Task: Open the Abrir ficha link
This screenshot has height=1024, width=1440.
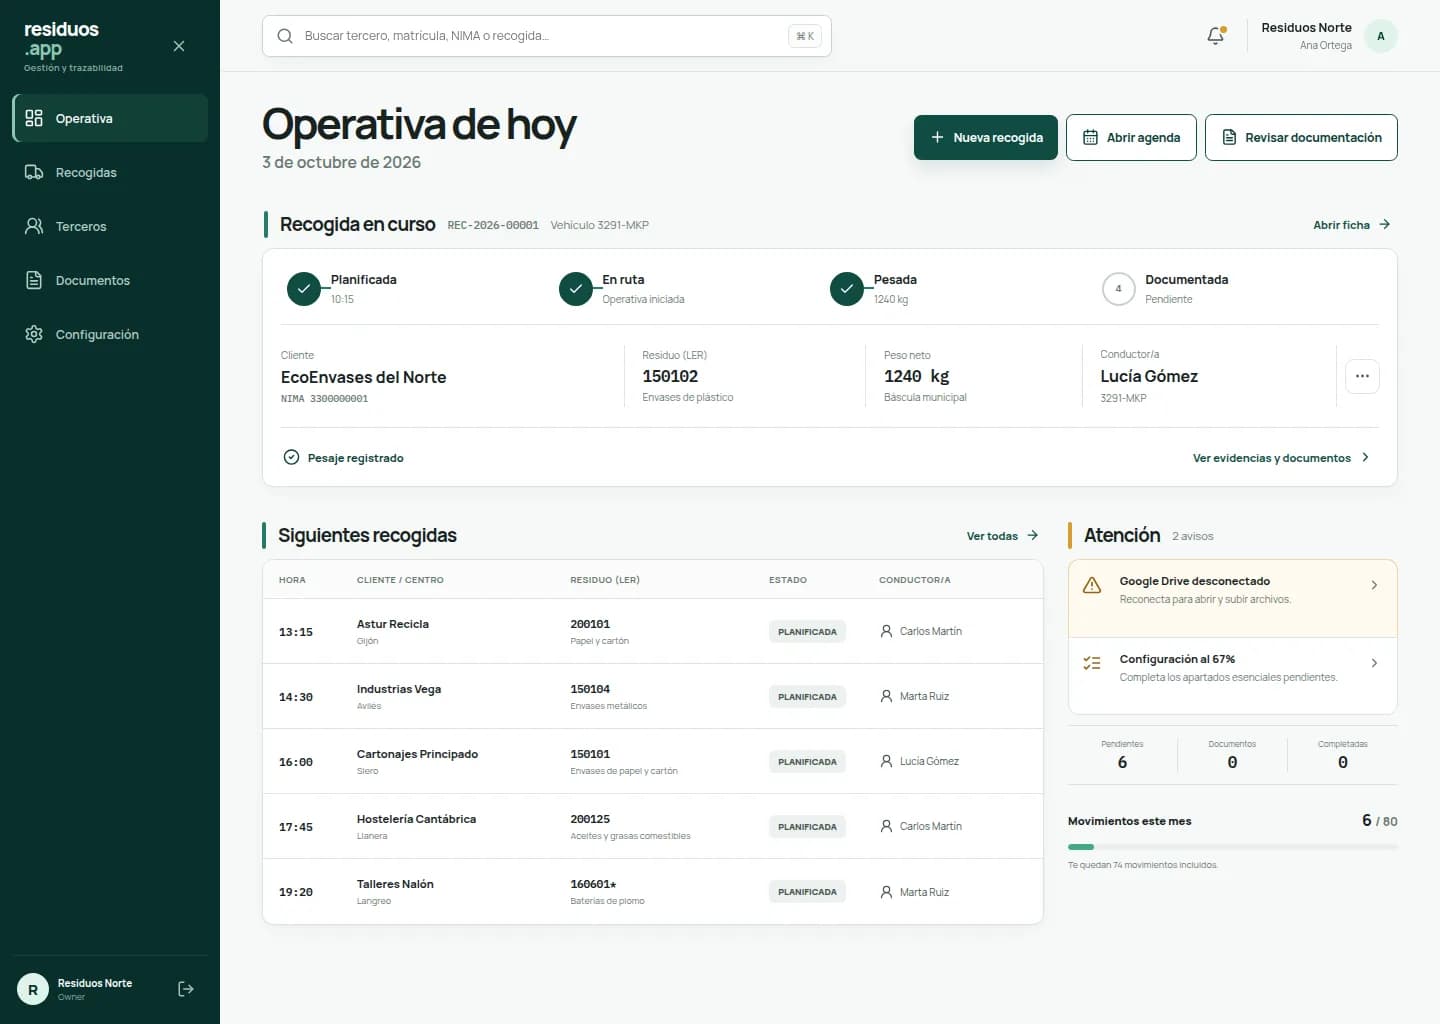Action: tap(1352, 225)
